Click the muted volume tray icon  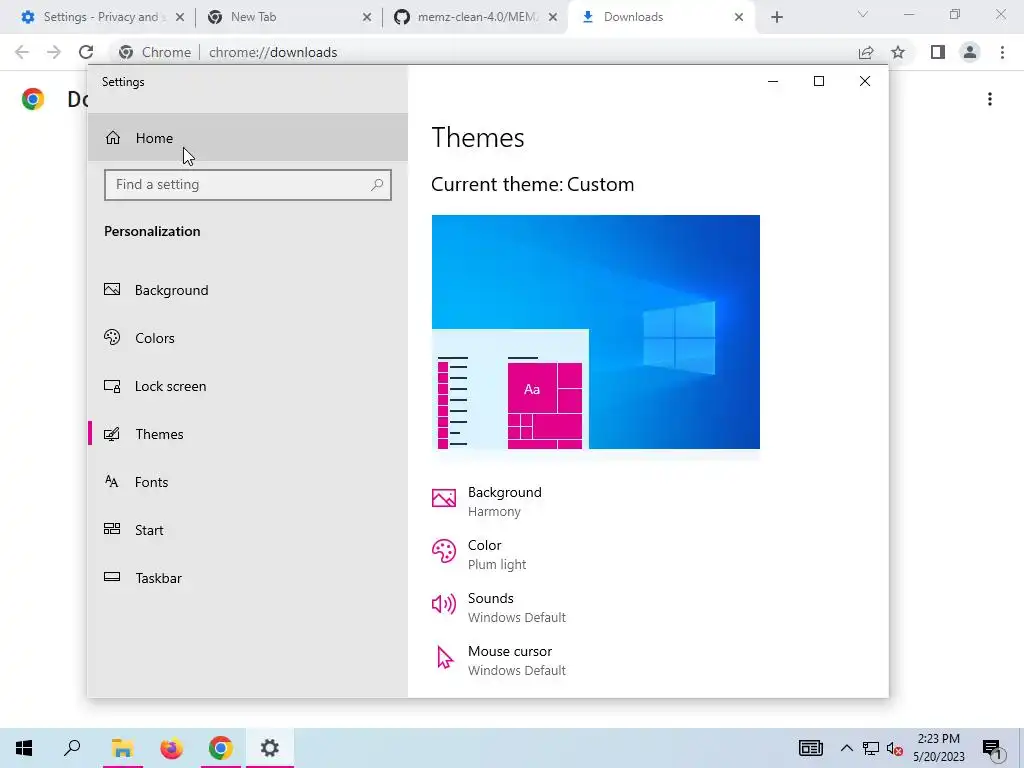pyautogui.click(x=895, y=749)
